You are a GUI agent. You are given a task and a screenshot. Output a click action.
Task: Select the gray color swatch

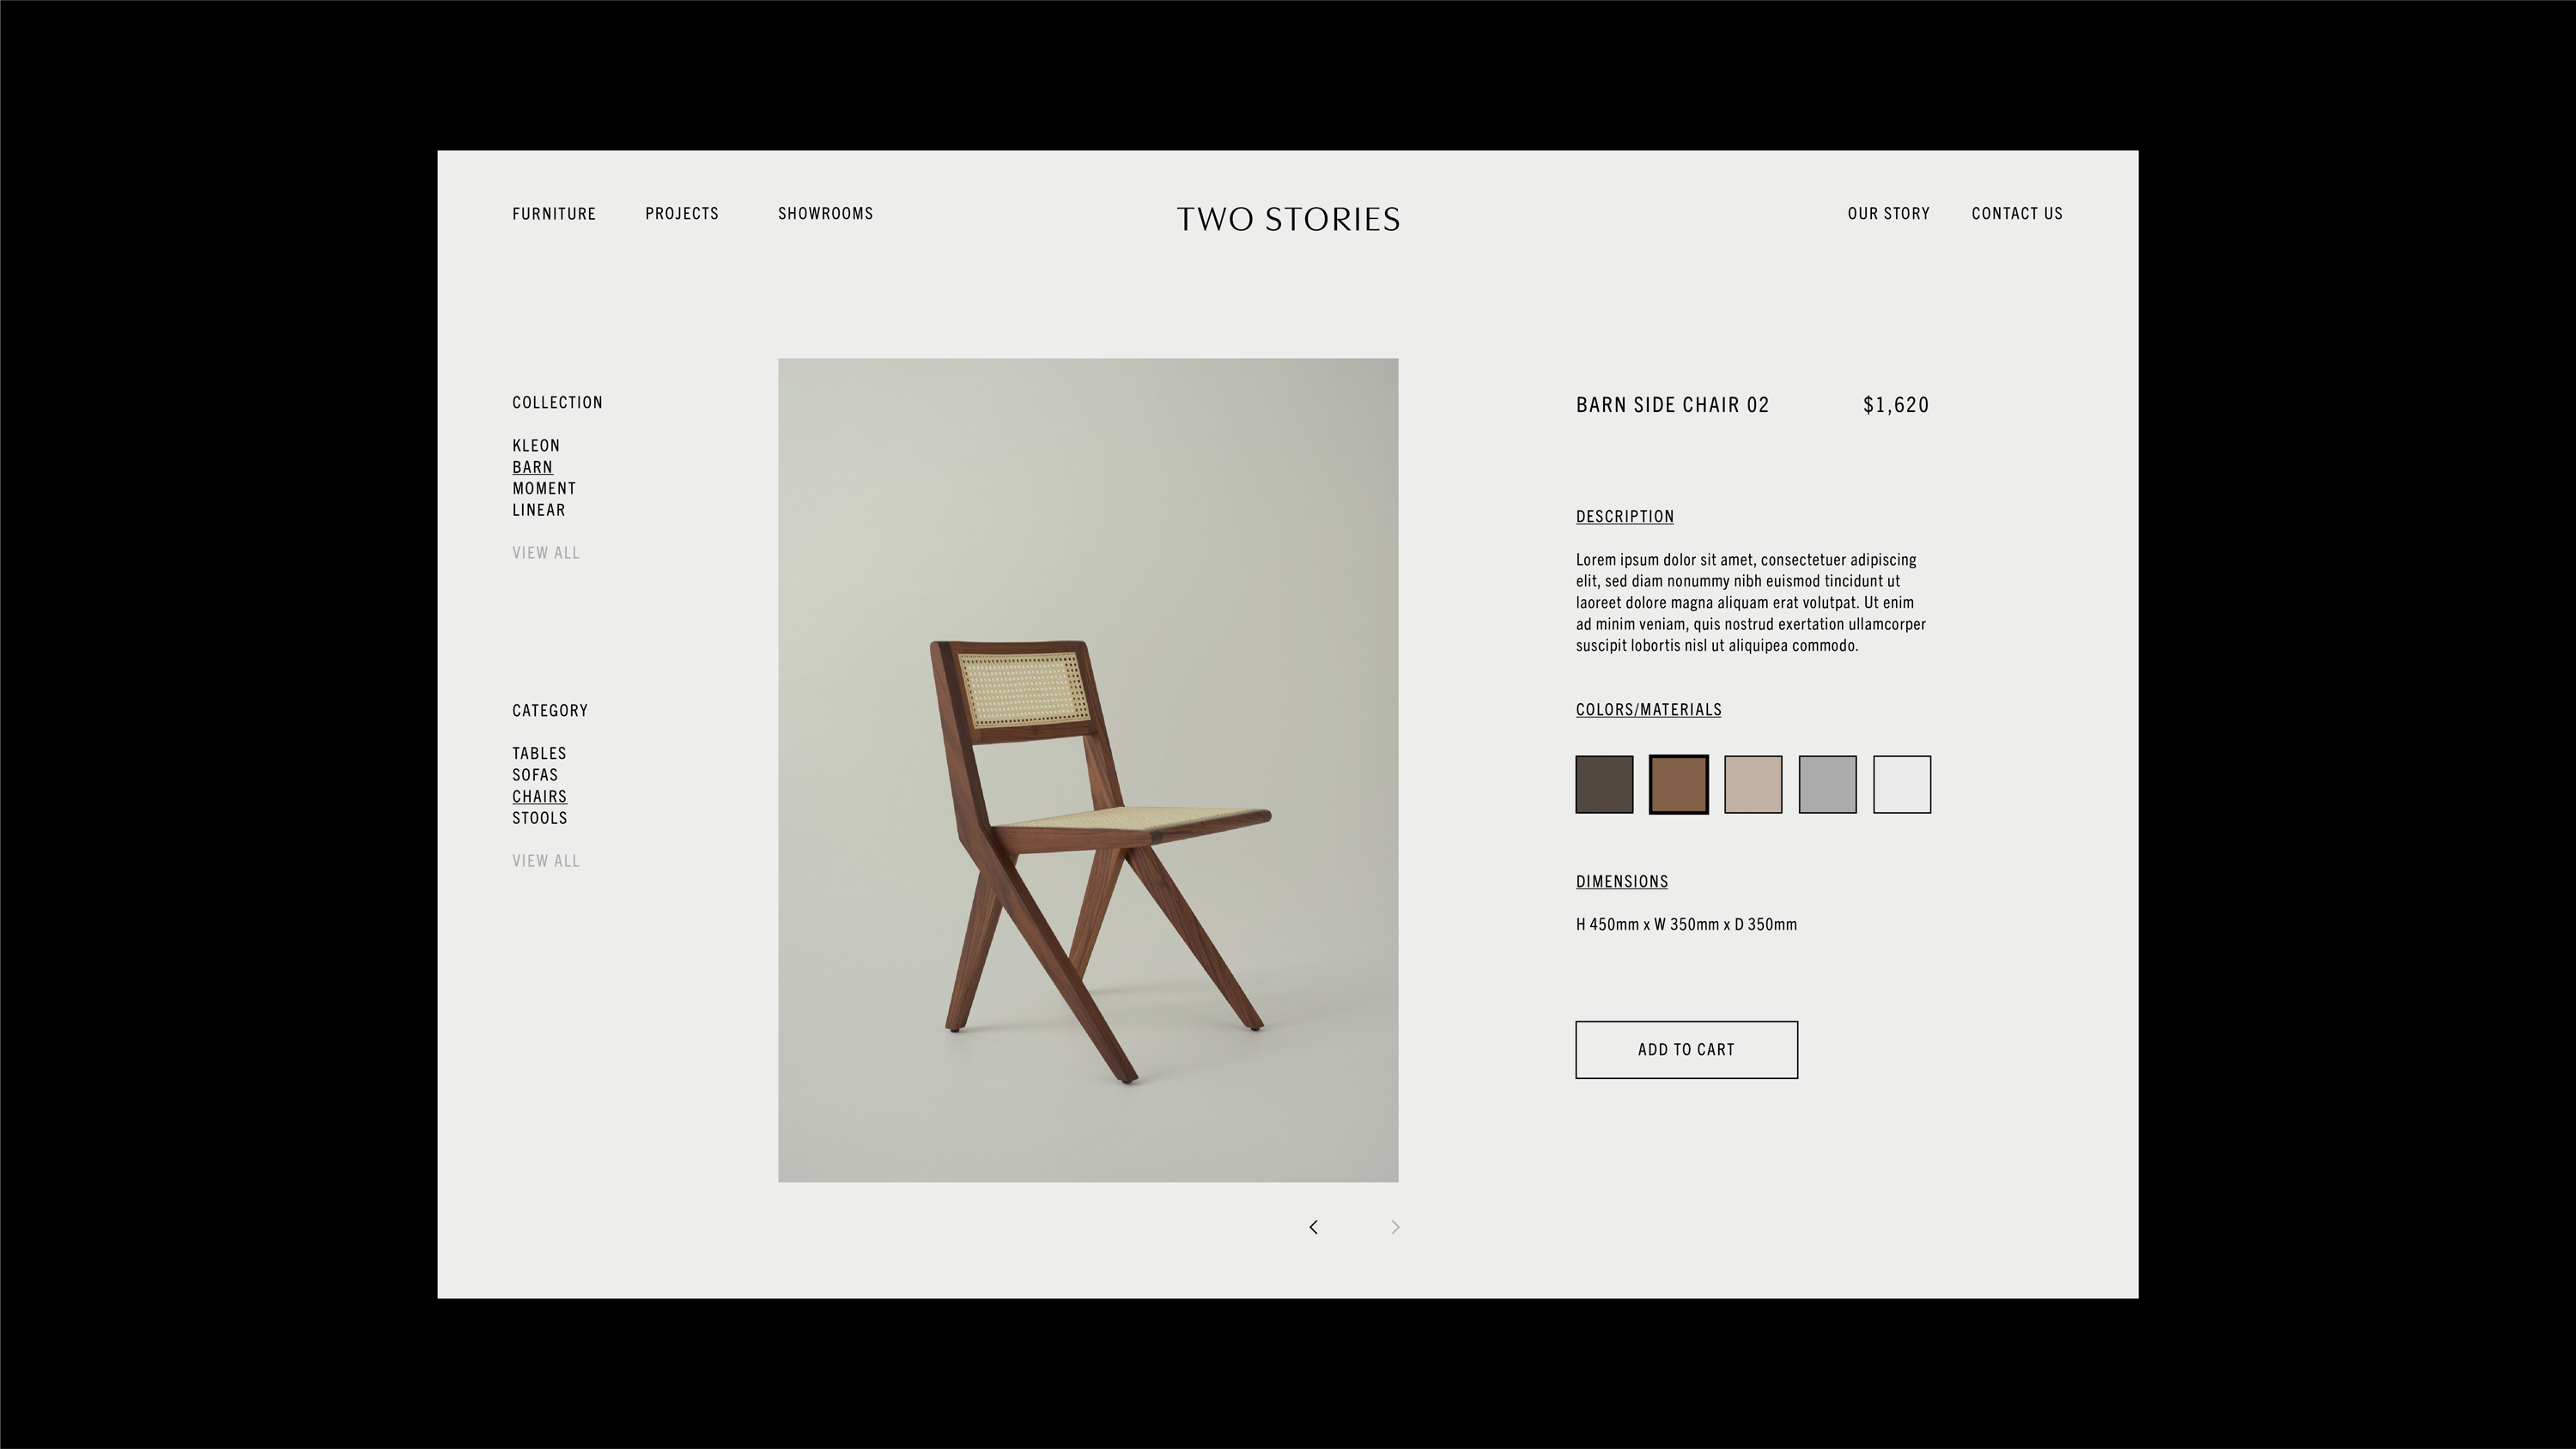click(x=1827, y=784)
